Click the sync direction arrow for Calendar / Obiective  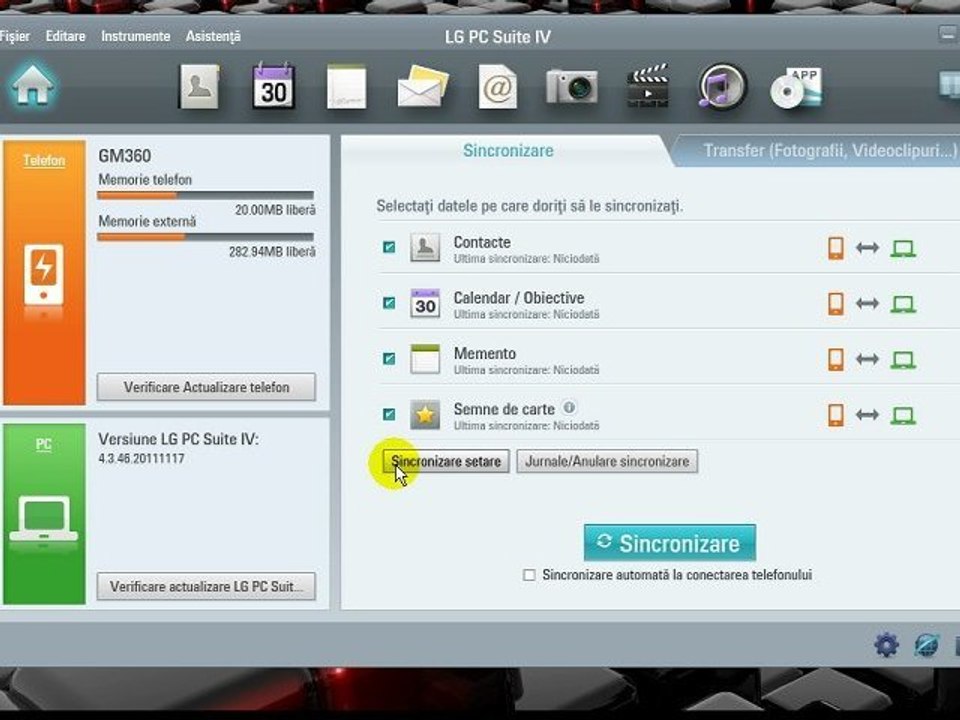(868, 304)
